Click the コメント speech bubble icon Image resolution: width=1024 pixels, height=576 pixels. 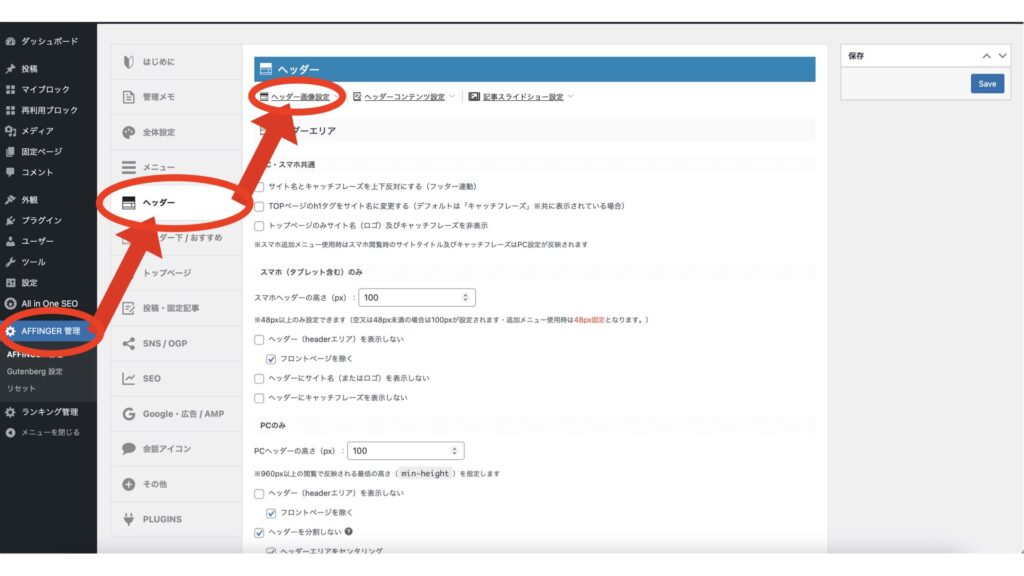pos(10,172)
